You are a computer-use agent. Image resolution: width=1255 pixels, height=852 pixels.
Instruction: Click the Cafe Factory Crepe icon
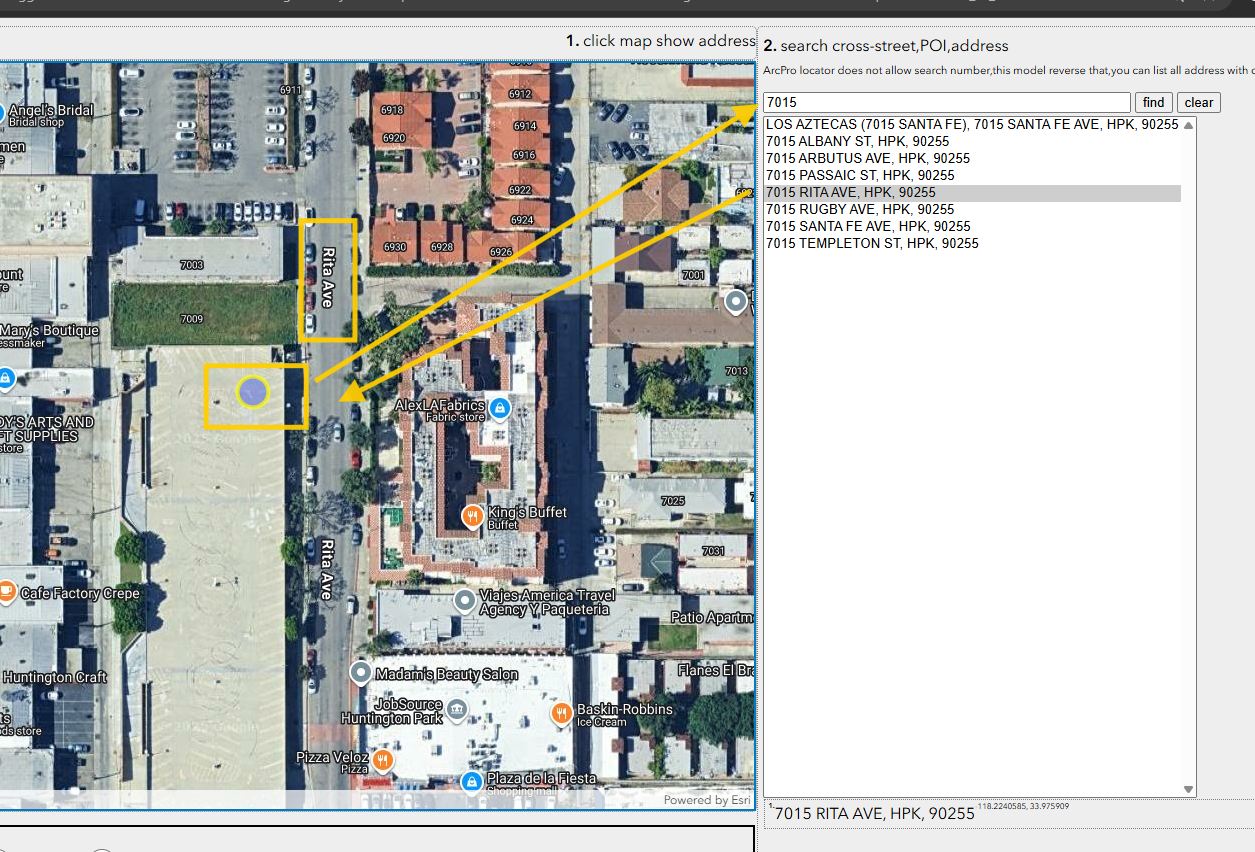tap(7, 592)
